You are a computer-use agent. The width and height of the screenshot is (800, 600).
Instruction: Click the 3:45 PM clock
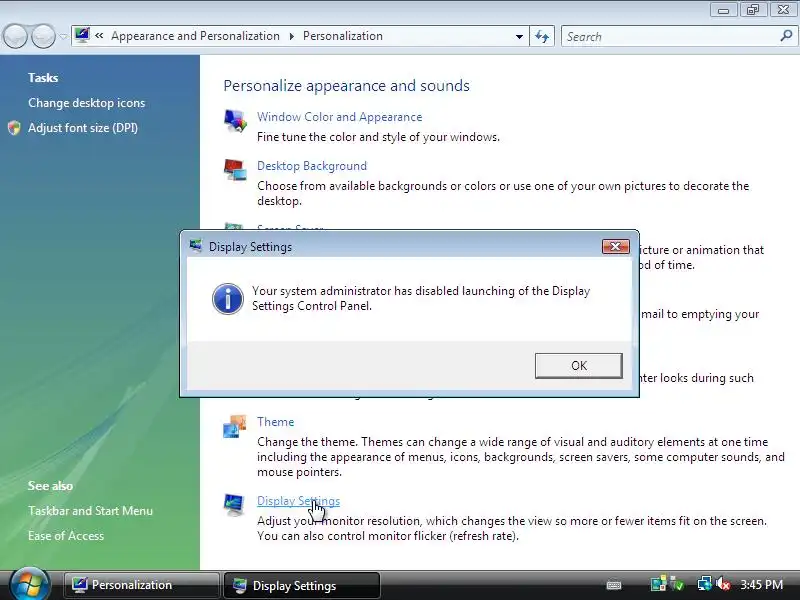(x=762, y=584)
